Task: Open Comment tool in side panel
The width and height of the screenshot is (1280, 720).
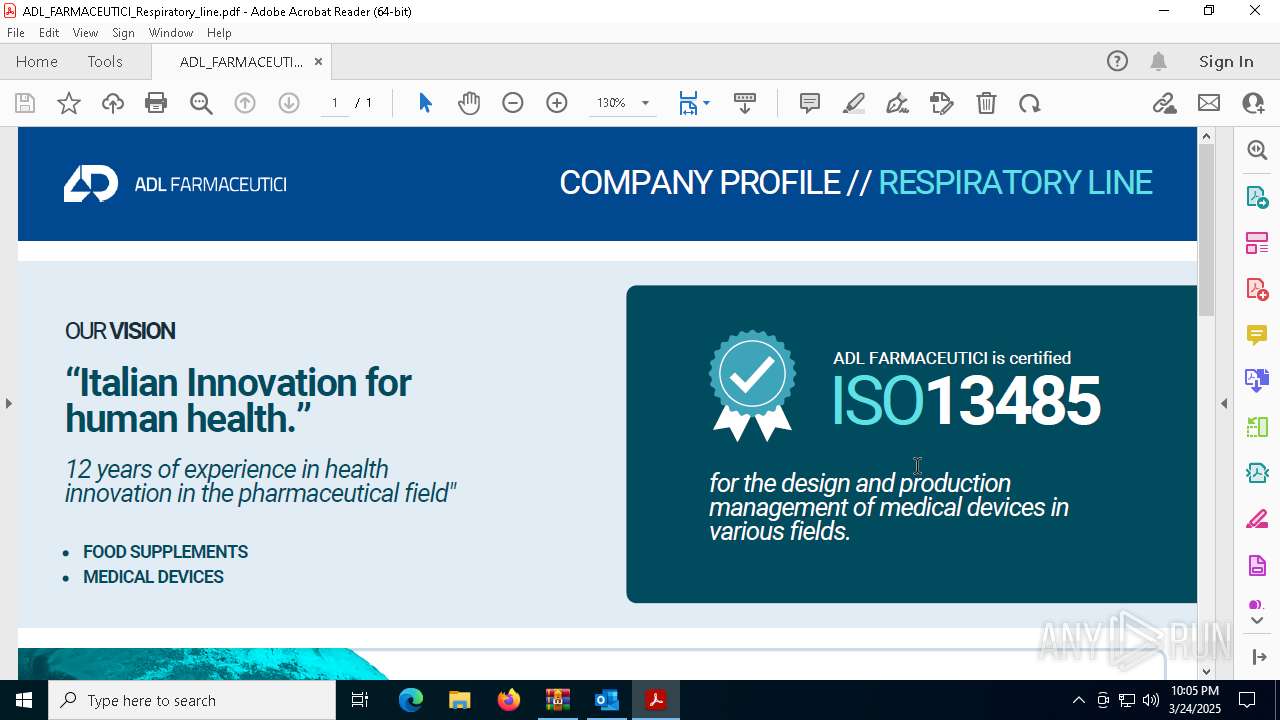Action: click(1257, 334)
